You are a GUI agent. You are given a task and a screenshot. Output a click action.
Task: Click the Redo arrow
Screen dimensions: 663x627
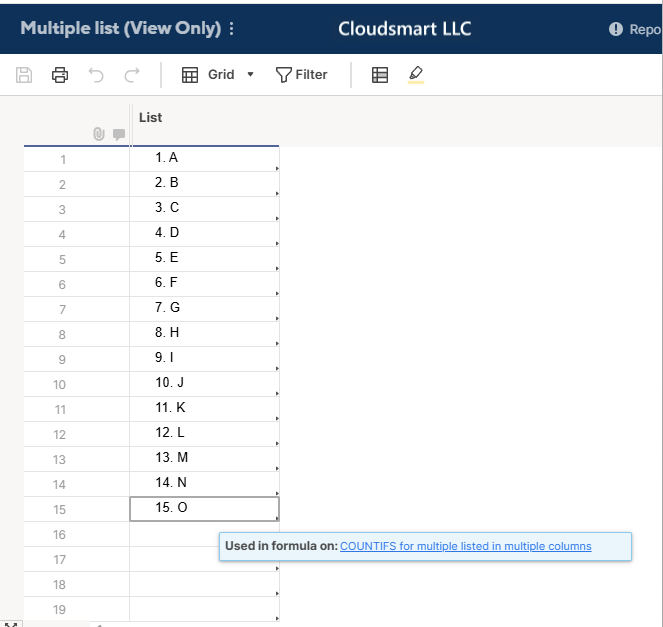point(132,75)
